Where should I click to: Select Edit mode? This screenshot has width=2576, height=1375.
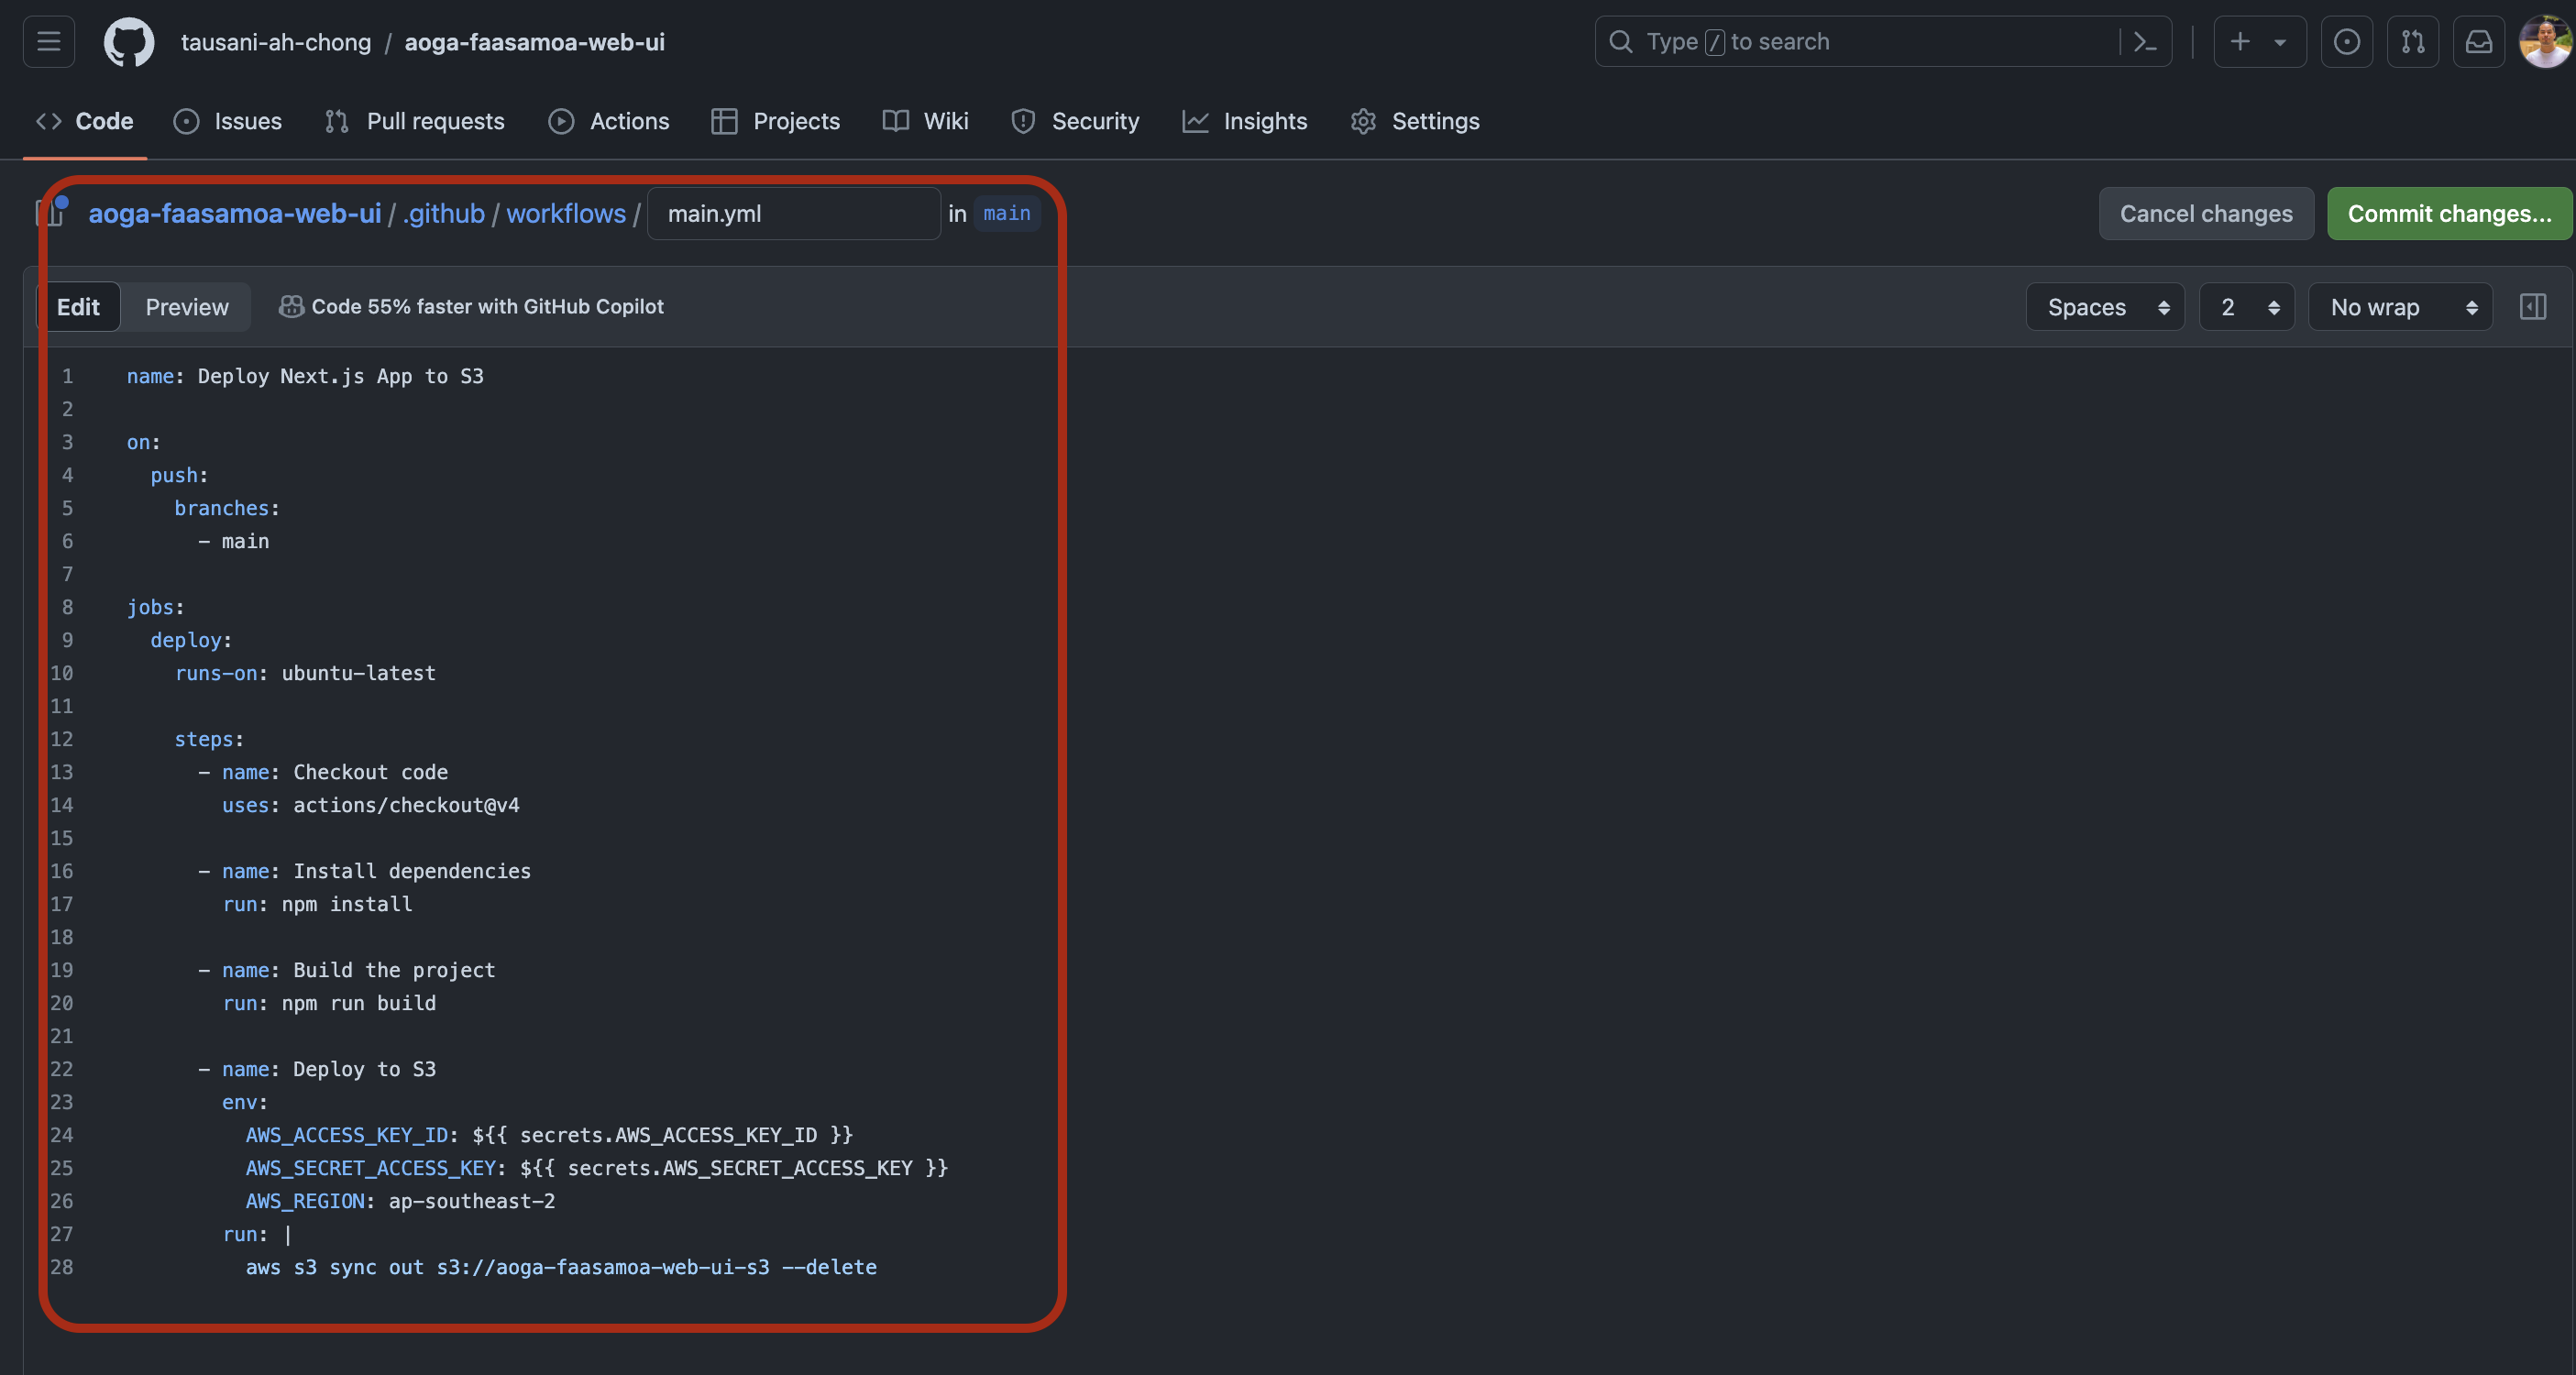[x=79, y=306]
